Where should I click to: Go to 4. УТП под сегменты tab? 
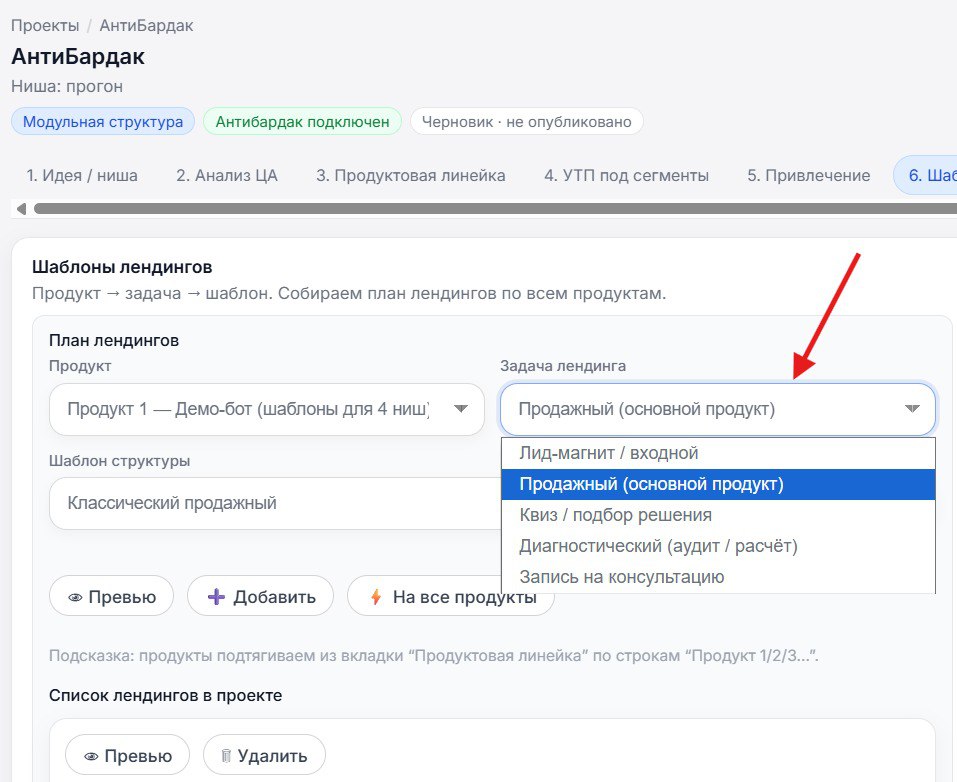pyautogui.click(x=626, y=175)
